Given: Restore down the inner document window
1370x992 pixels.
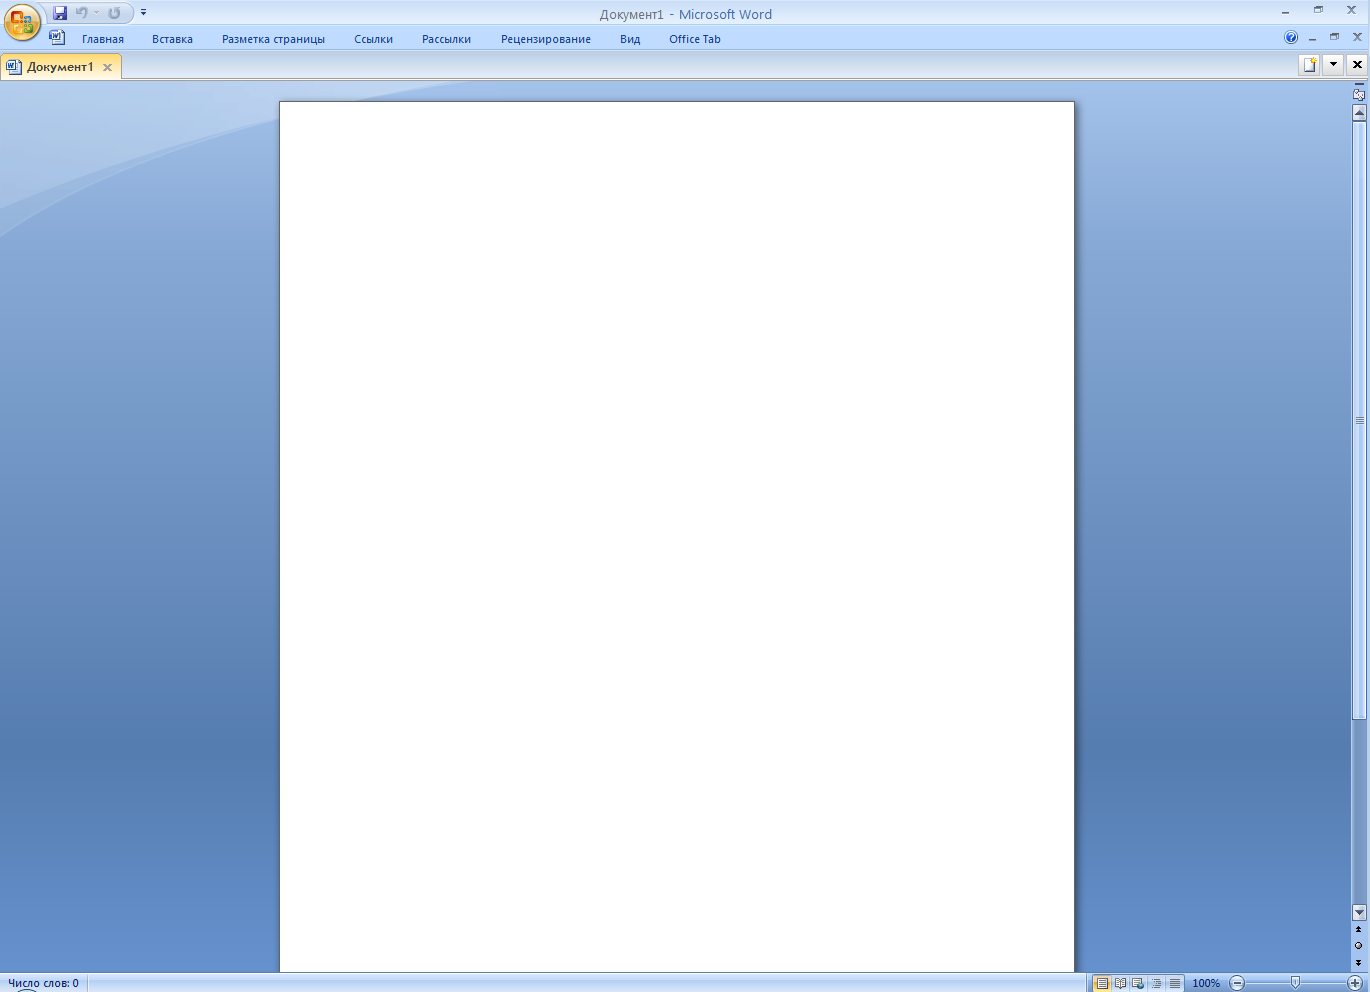Looking at the screenshot, I should point(1334,37).
